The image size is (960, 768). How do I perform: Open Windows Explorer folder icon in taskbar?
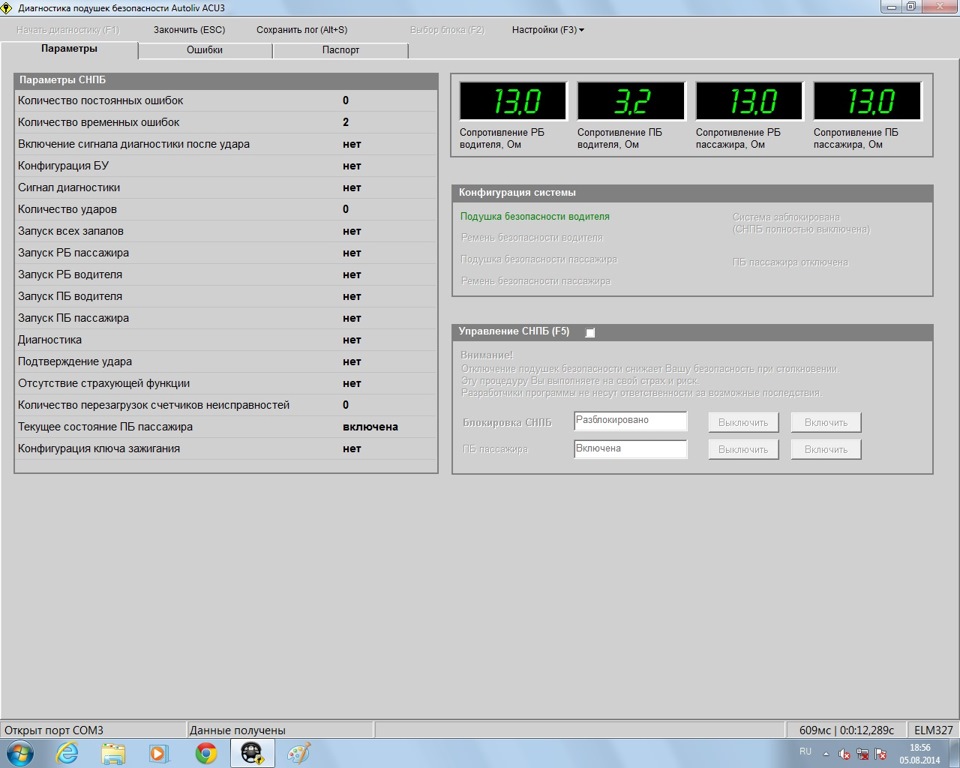pos(113,753)
